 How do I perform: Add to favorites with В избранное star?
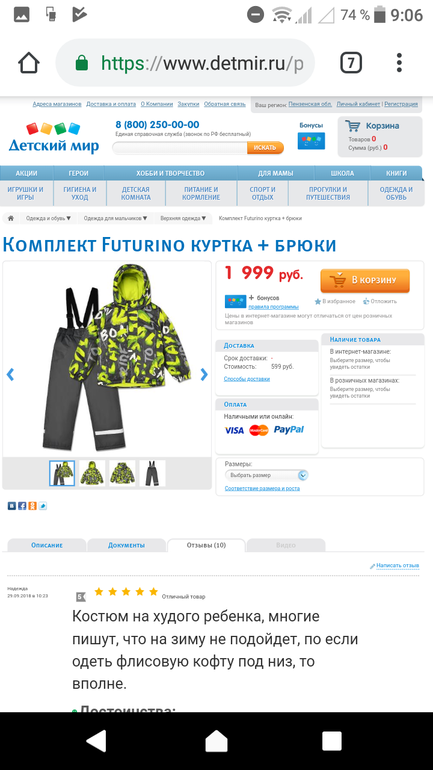click(335, 302)
